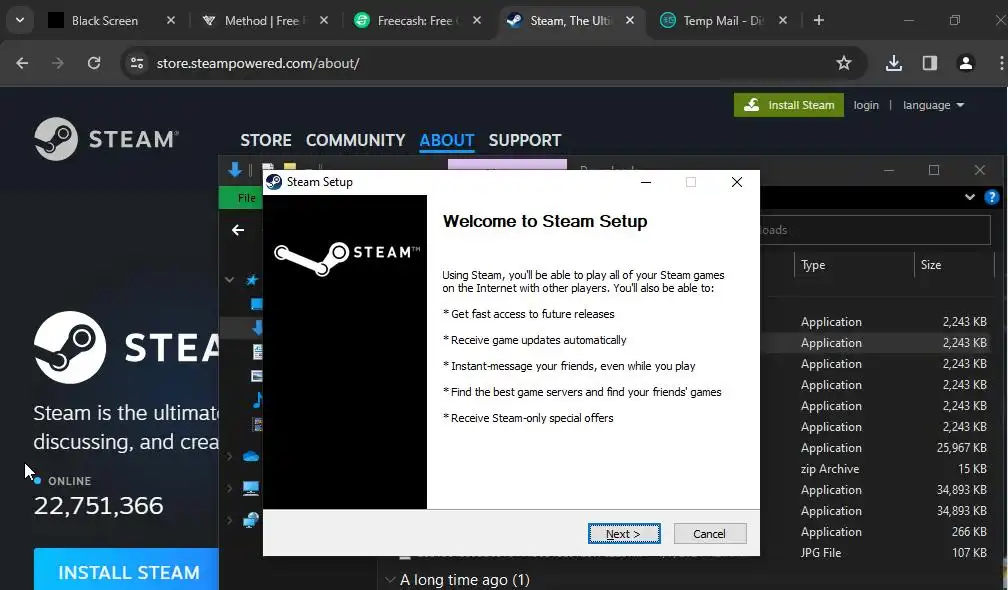Open the SUPPORT page link
The width and height of the screenshot is (1008, 590).
(525, 140)
